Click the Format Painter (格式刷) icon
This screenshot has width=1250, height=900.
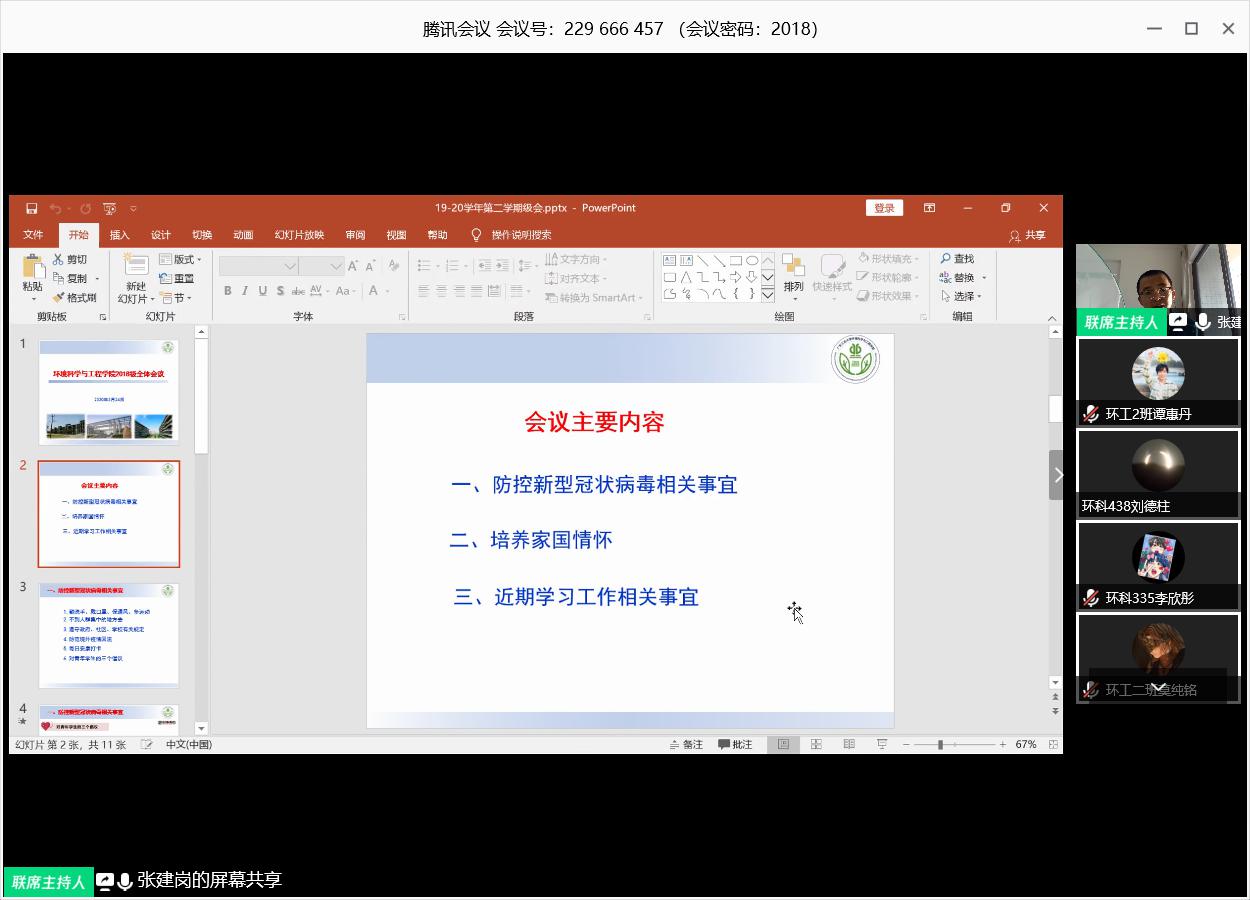click(59, 298)
